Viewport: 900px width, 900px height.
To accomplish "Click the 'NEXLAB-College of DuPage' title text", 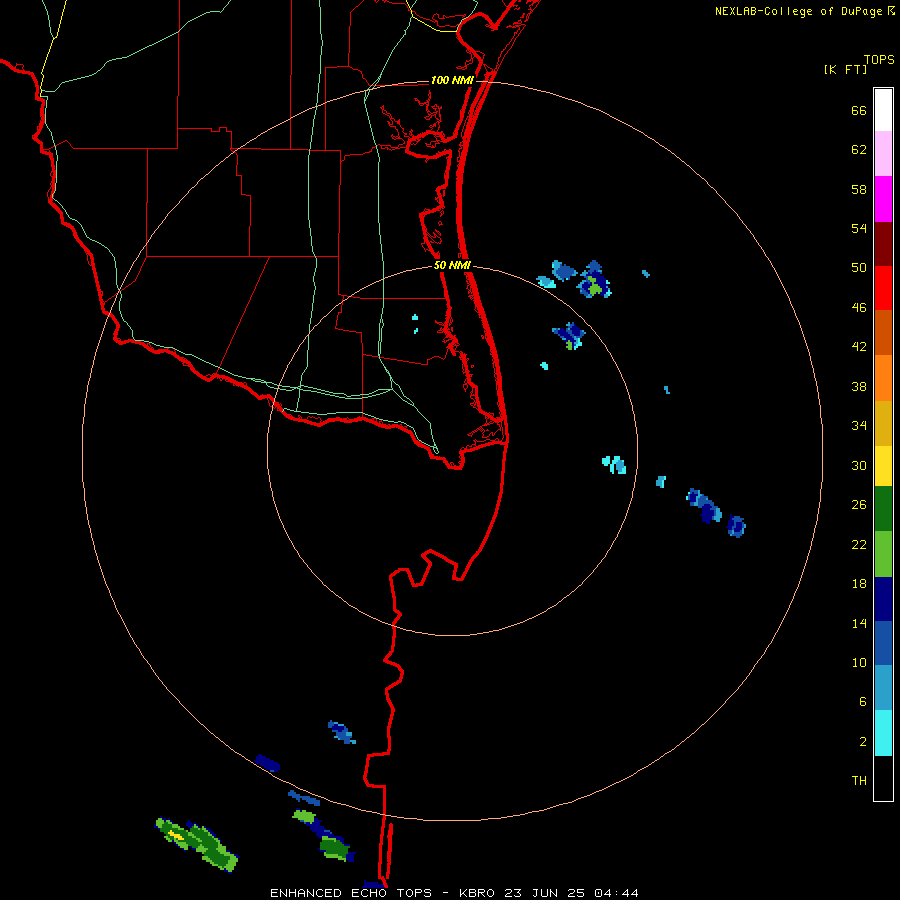I will (x=799, y=11).
